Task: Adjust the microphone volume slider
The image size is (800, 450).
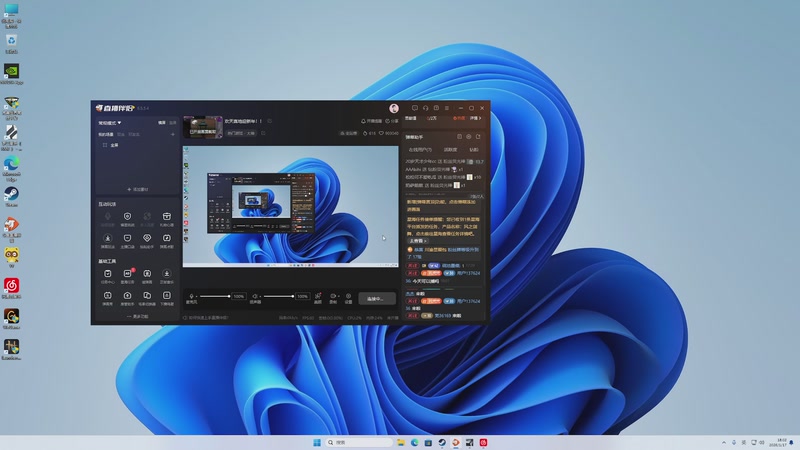Action: (215, 296)
